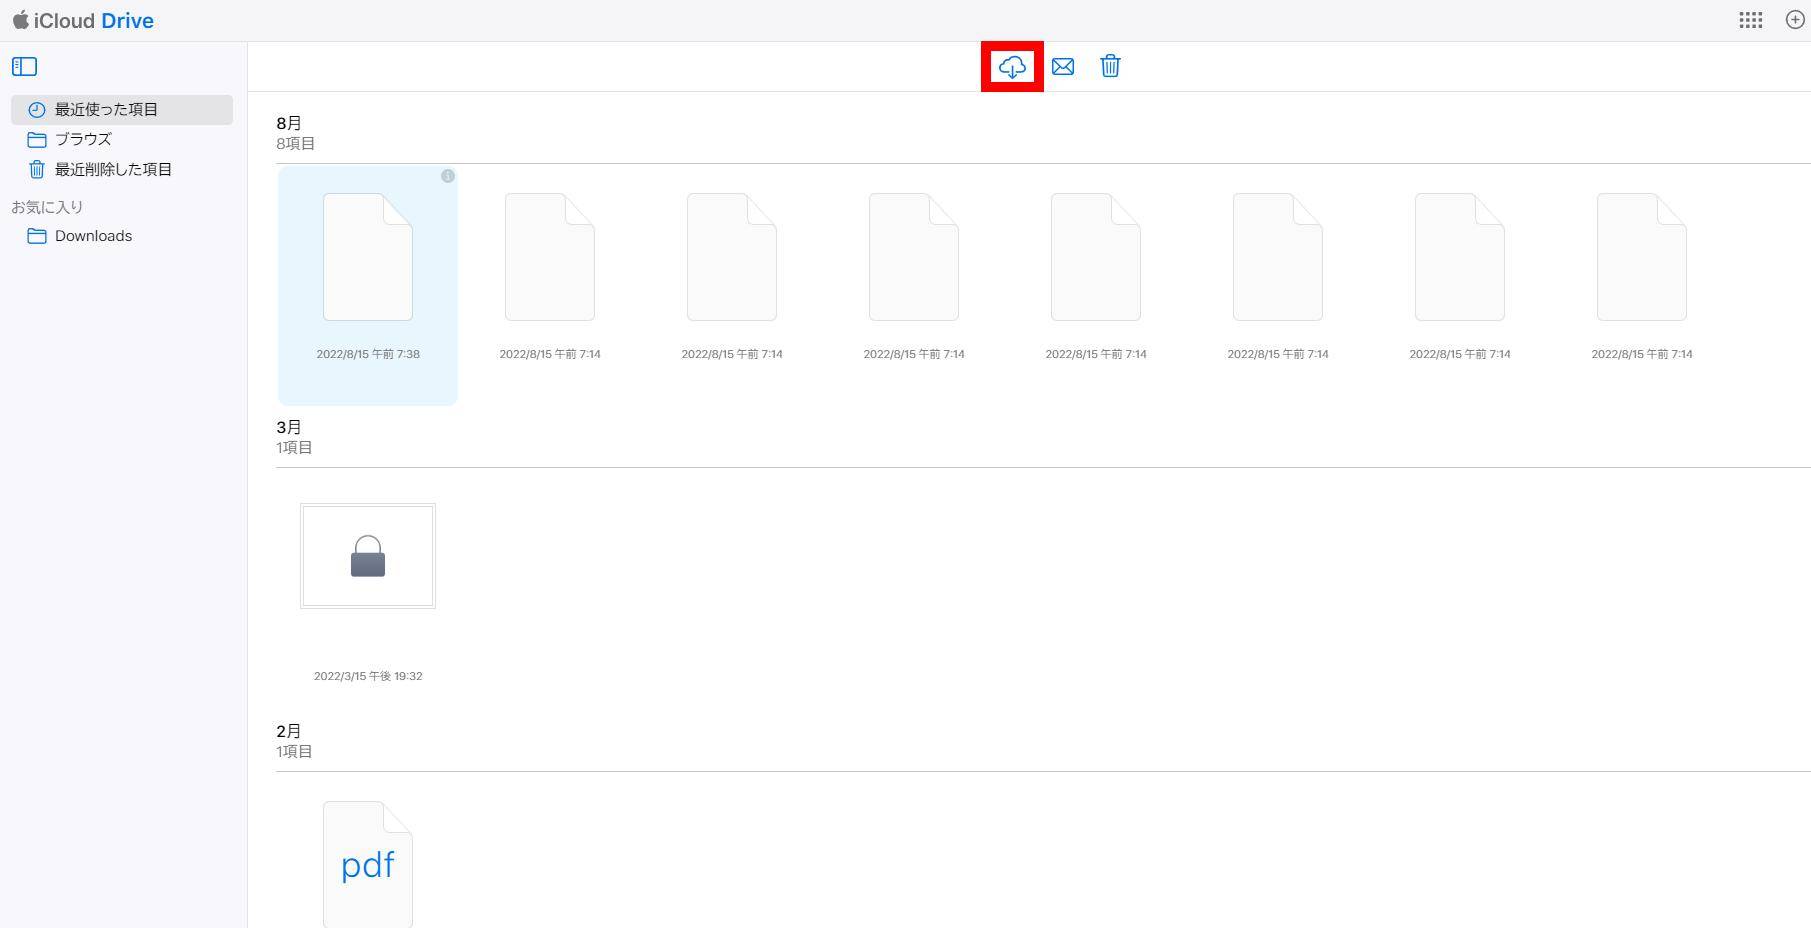
Task: Open 最近削除した項目 in sidebar
Action: click(x=122, y=170)
